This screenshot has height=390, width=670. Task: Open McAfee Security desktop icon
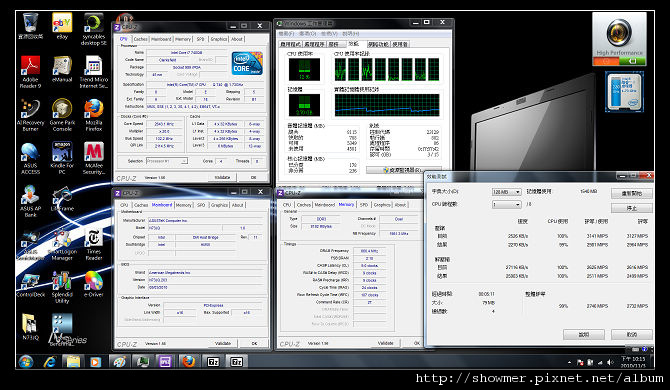[94, 158]
